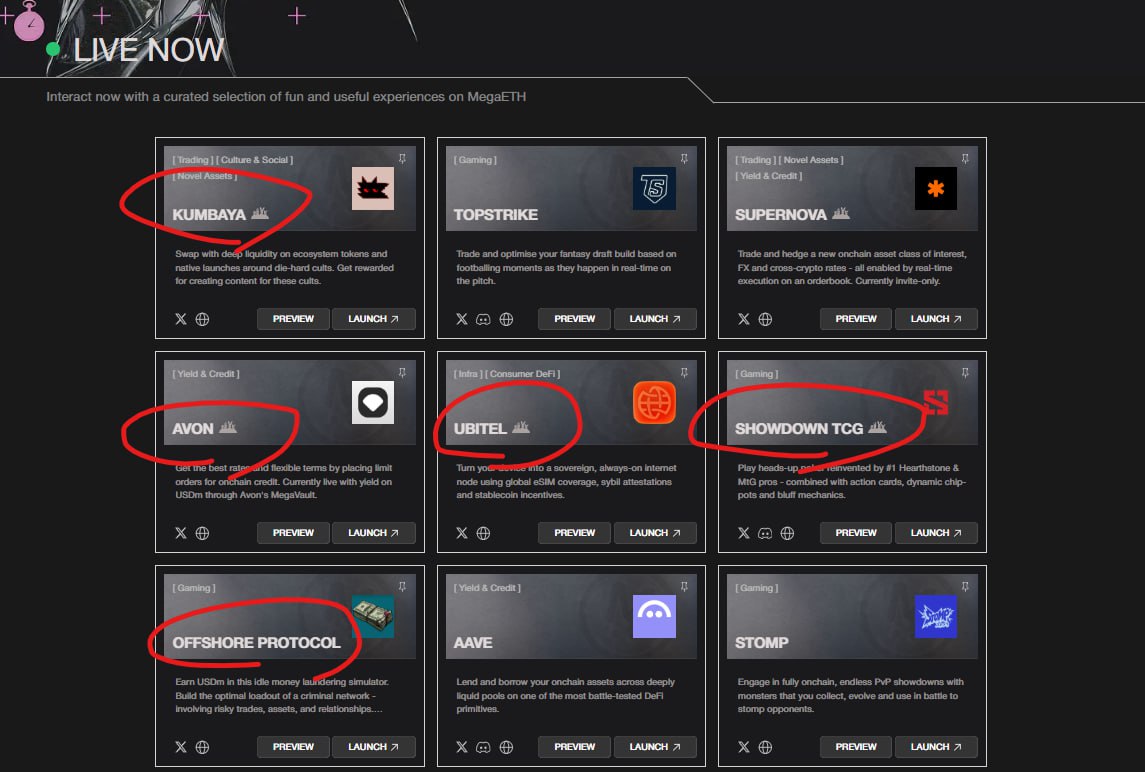This screenshot has height=772, width=1145.
Task: Preview the TopStrike app
Action: [575, 319]
